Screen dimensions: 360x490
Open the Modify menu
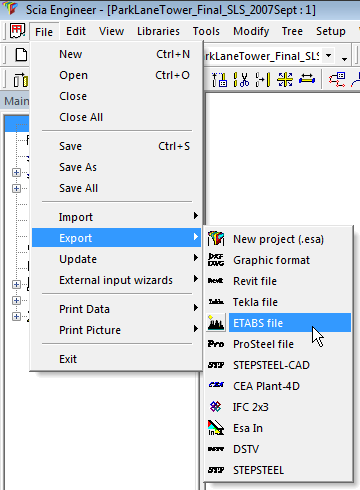[x=251, y=31]
